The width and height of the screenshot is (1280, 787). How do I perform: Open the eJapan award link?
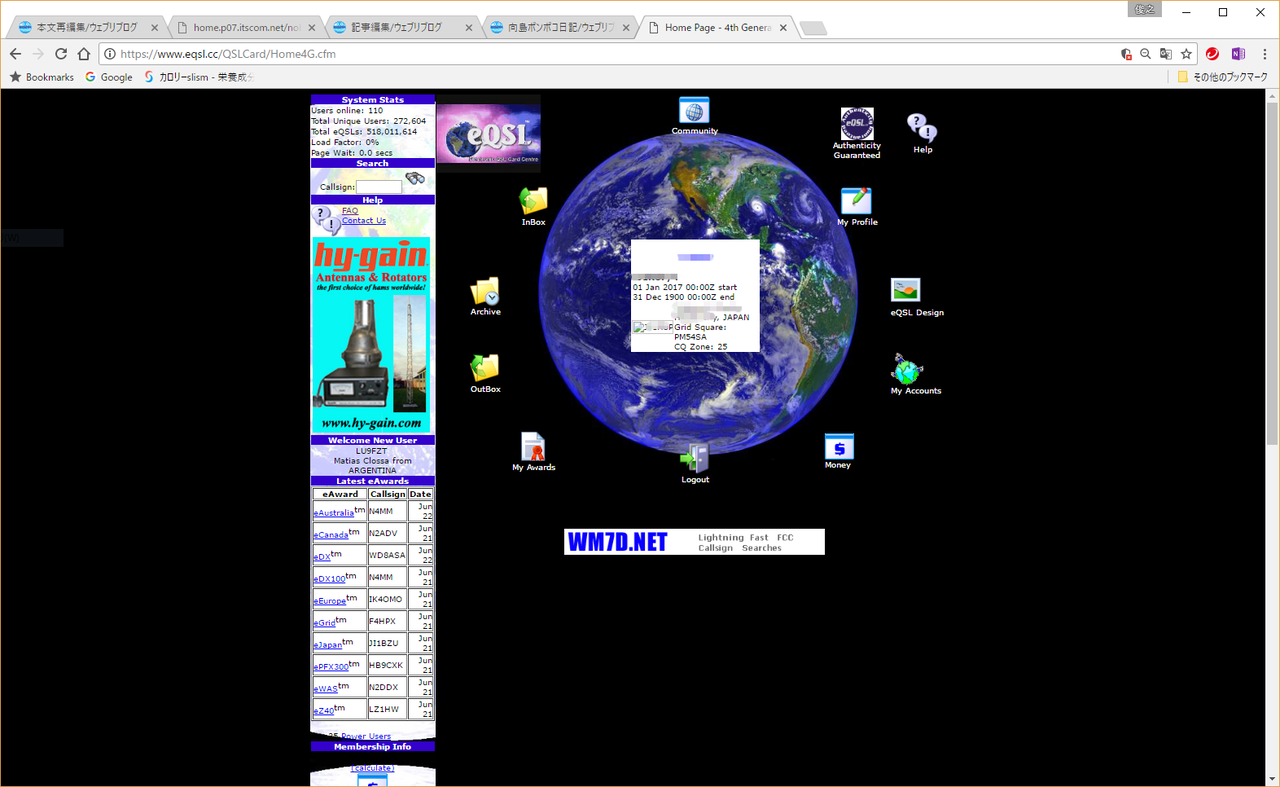point(327,645)
